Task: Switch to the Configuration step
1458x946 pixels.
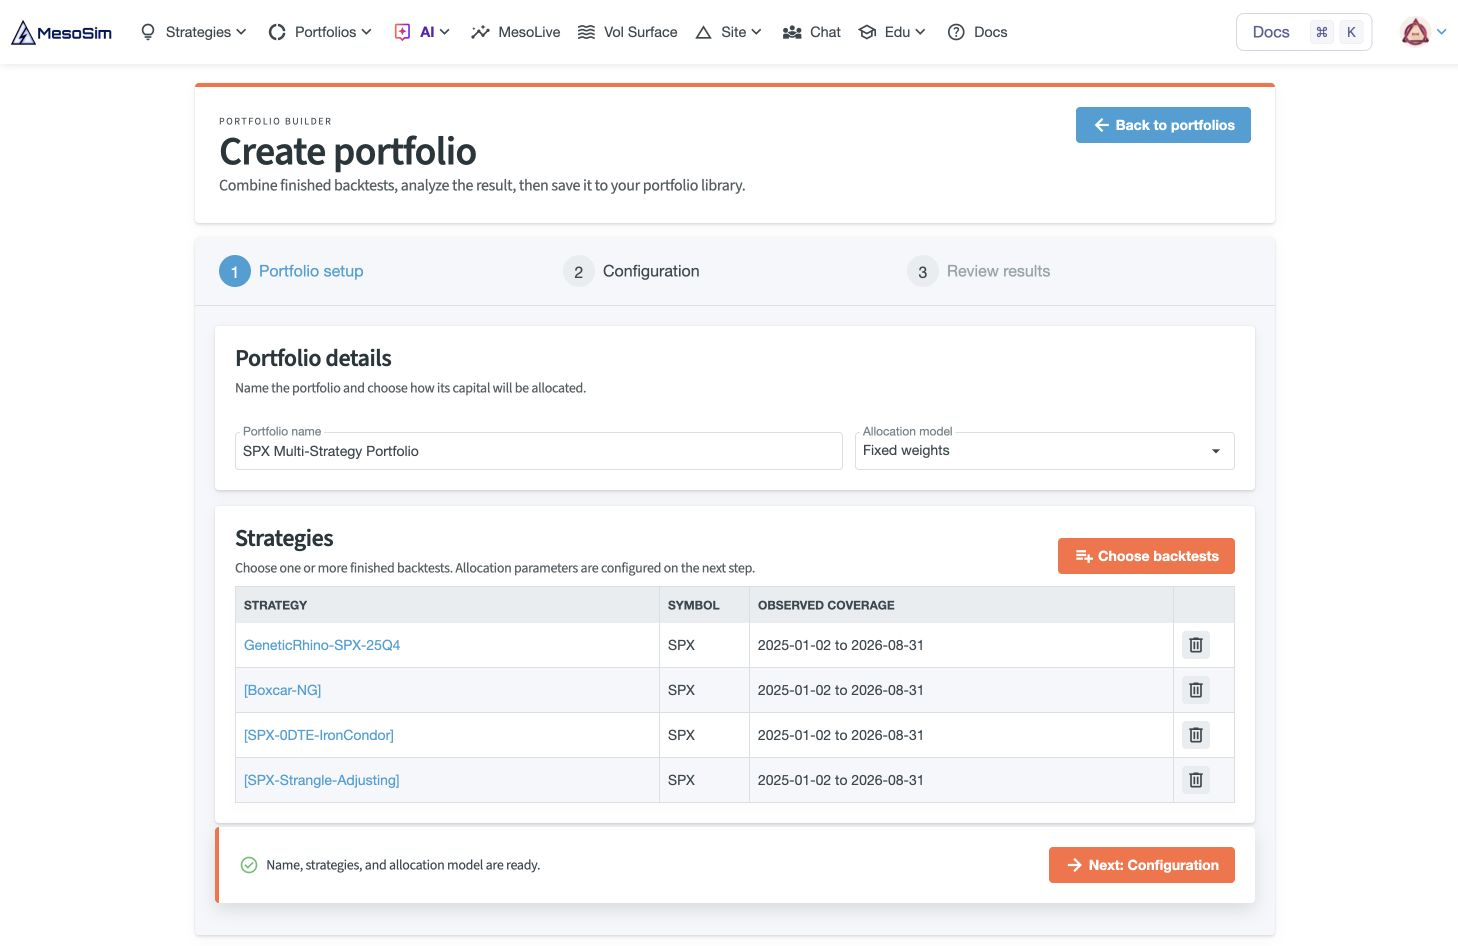Action: tap(631, 271)
